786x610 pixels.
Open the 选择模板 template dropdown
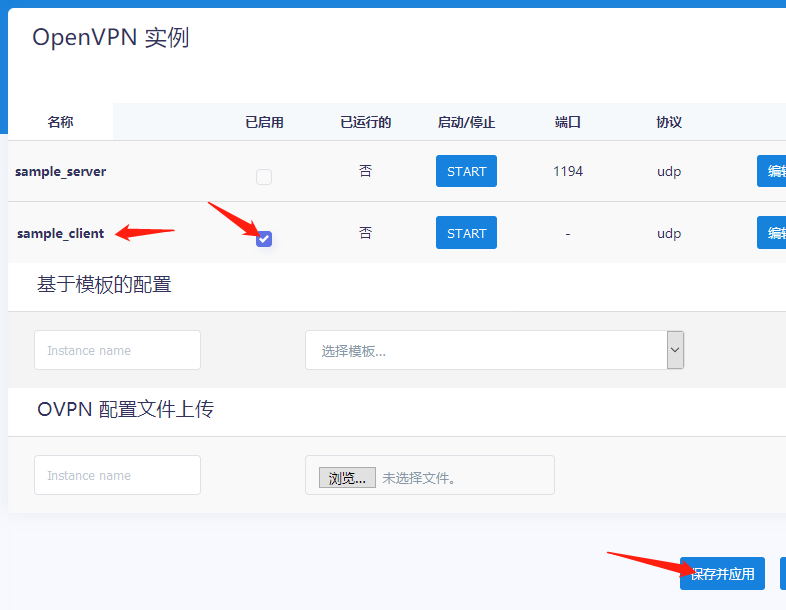click(x=486, y=350)
